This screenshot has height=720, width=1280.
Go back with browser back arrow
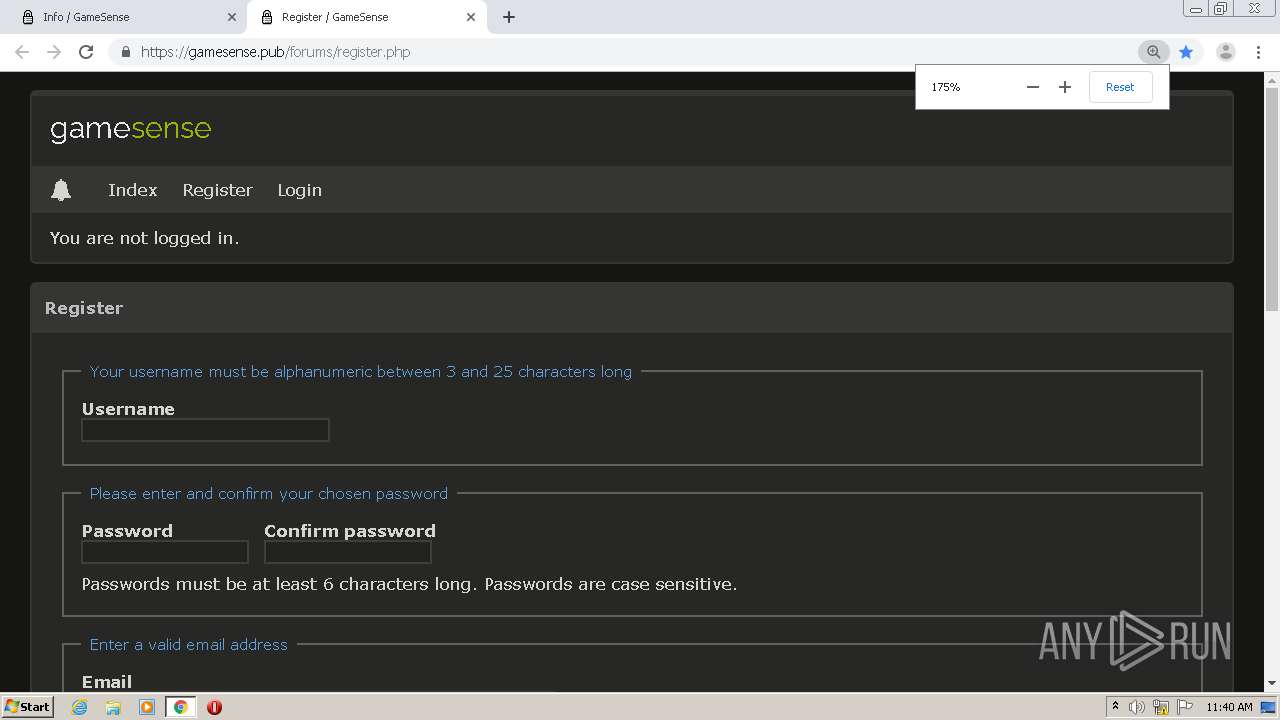click(22, 52)
